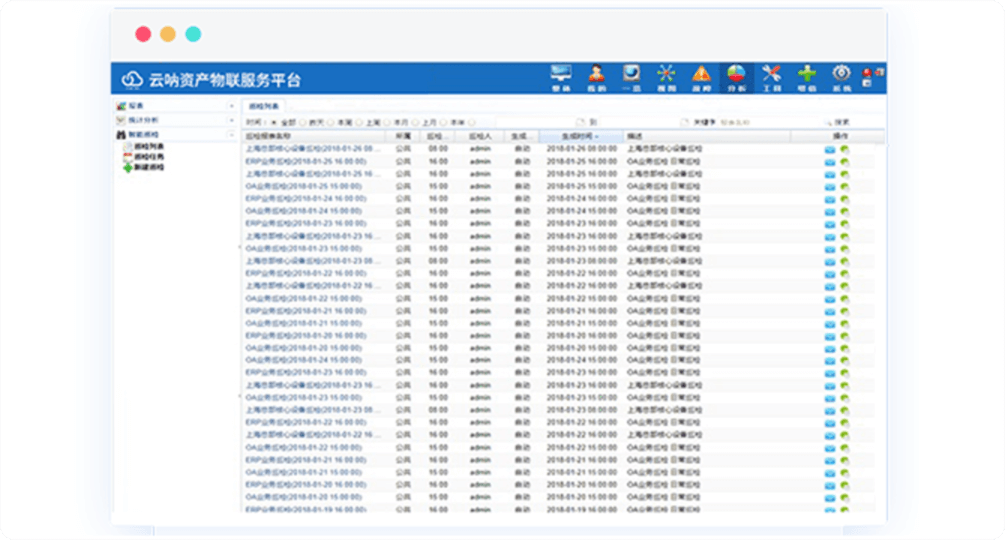Click the red alarm bell icon in header corner
Image resolution: width=1005 pixels, height=540 pixels.
click(x=867, y=72)
